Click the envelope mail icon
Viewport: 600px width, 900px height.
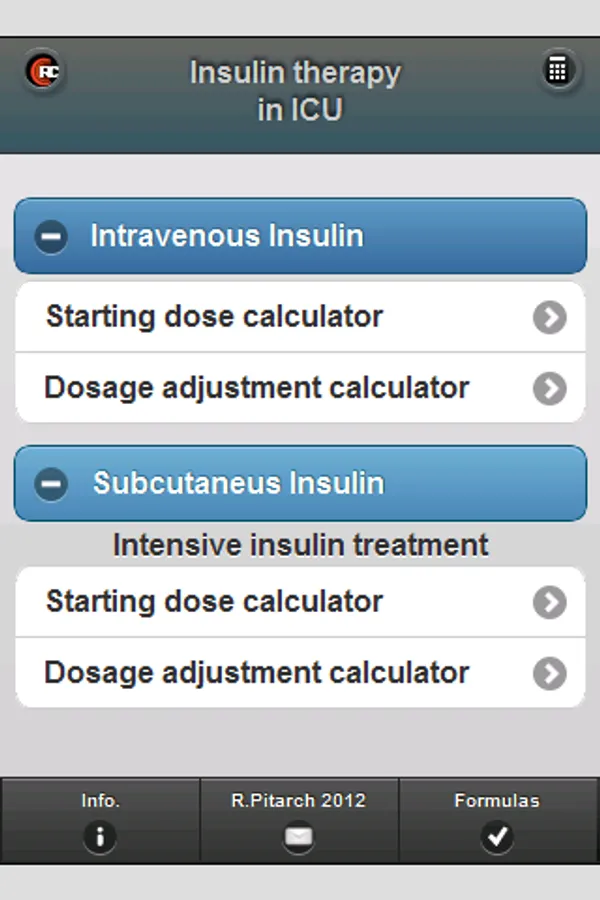299,836
